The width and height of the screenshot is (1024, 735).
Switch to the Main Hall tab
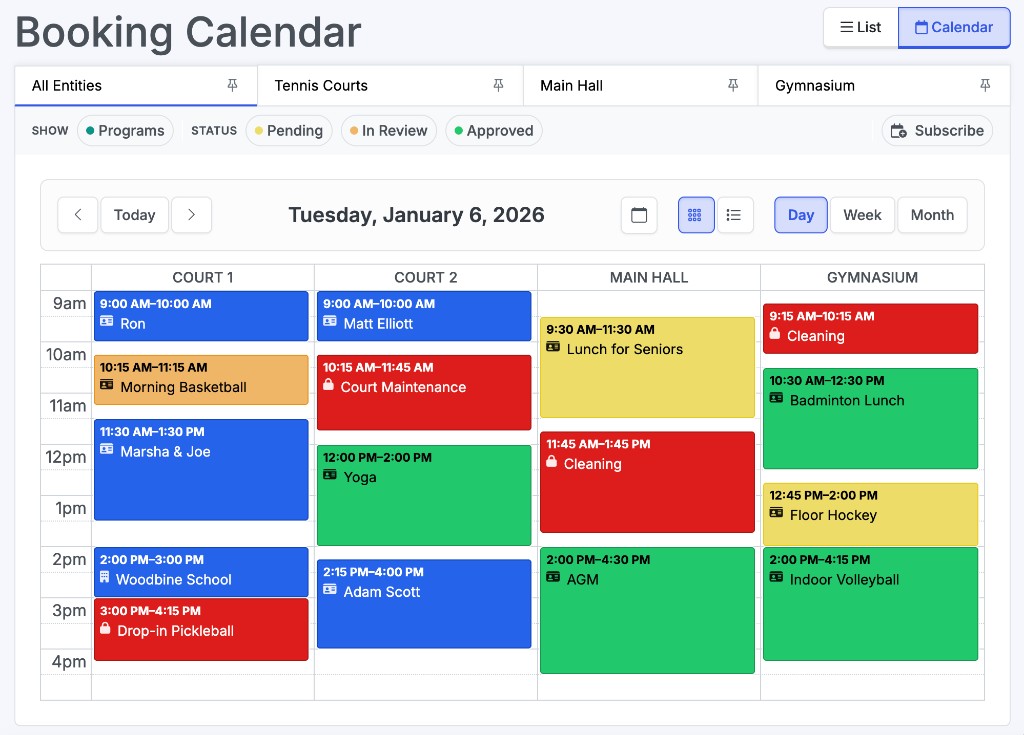(x=571, y=86)
